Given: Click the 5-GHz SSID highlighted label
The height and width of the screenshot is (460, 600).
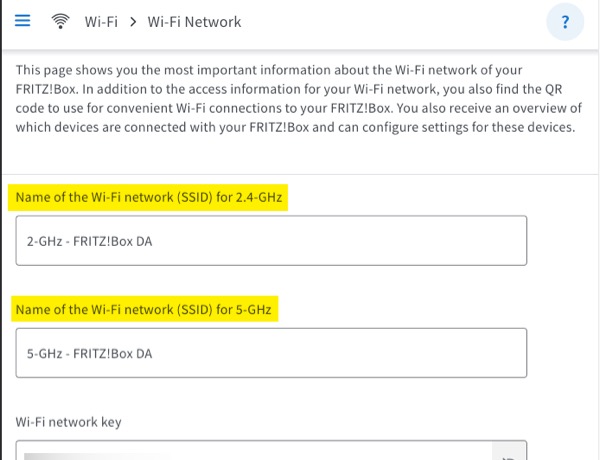Looking at the screenshot, I should [x=144, y=309].
